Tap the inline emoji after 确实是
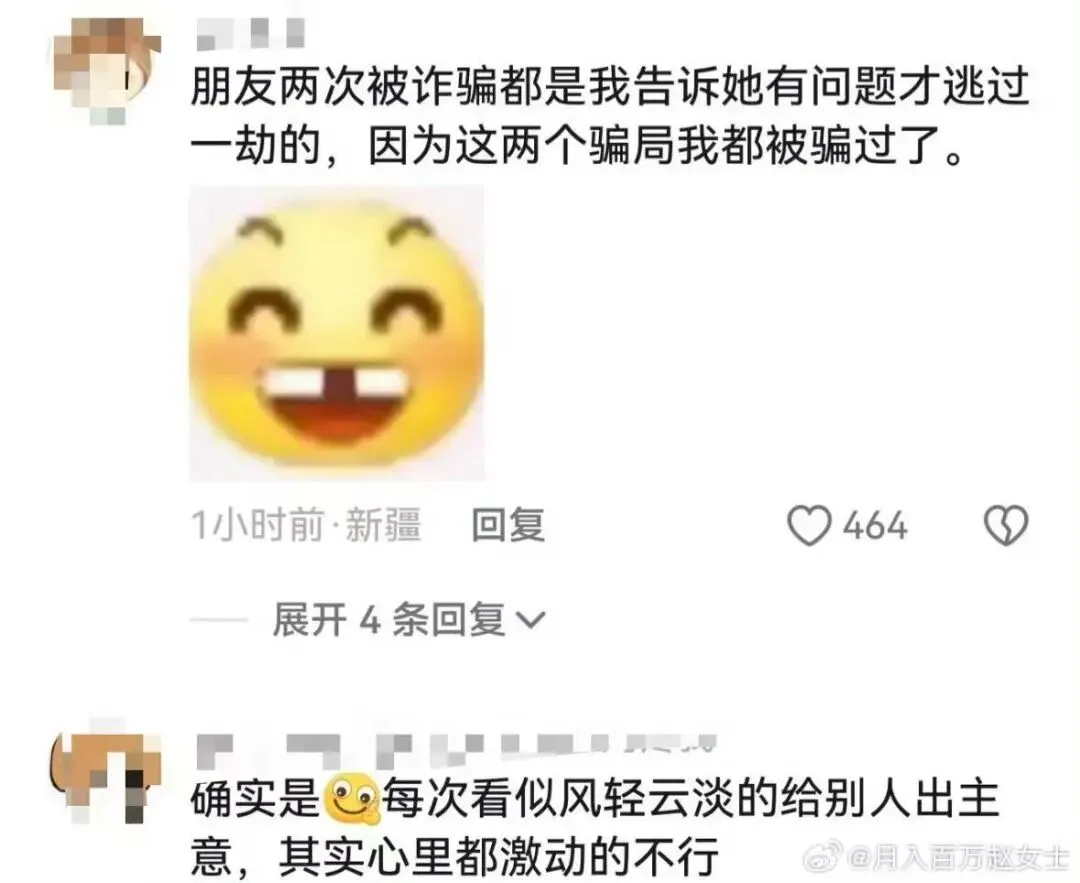 pyautogui.click(x=351, y=800)
